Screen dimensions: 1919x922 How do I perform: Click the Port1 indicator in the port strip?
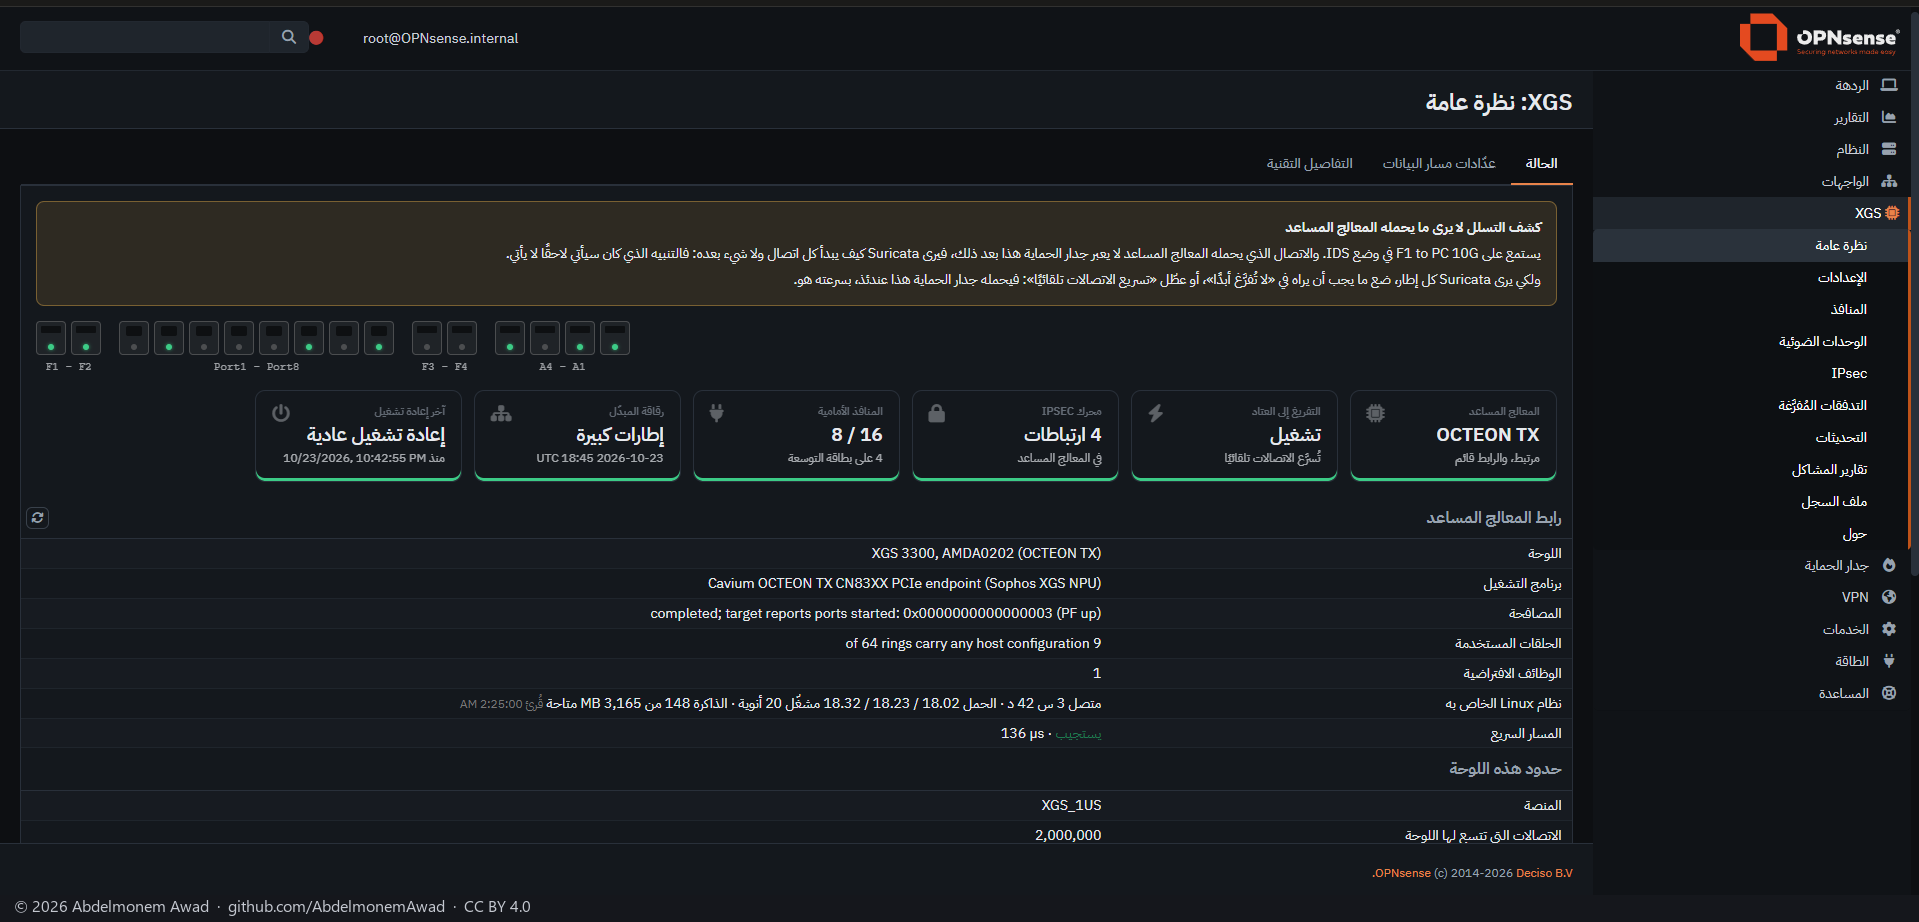(x=134, y=338)
